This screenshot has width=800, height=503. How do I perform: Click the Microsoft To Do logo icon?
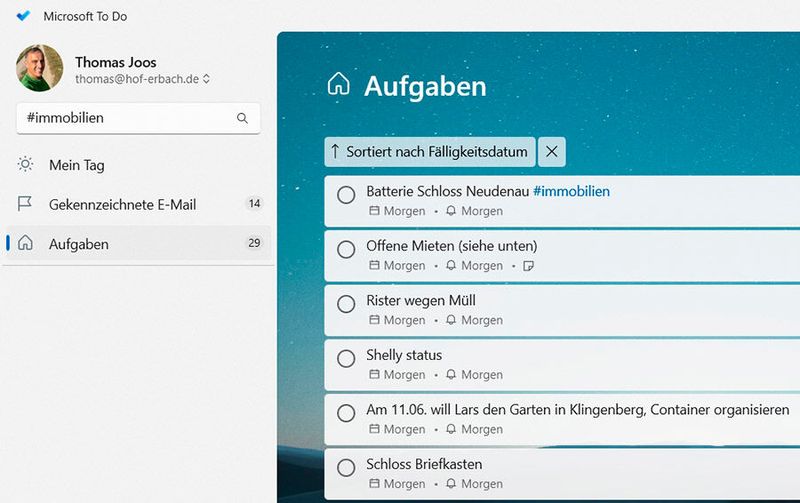point(23,16)
